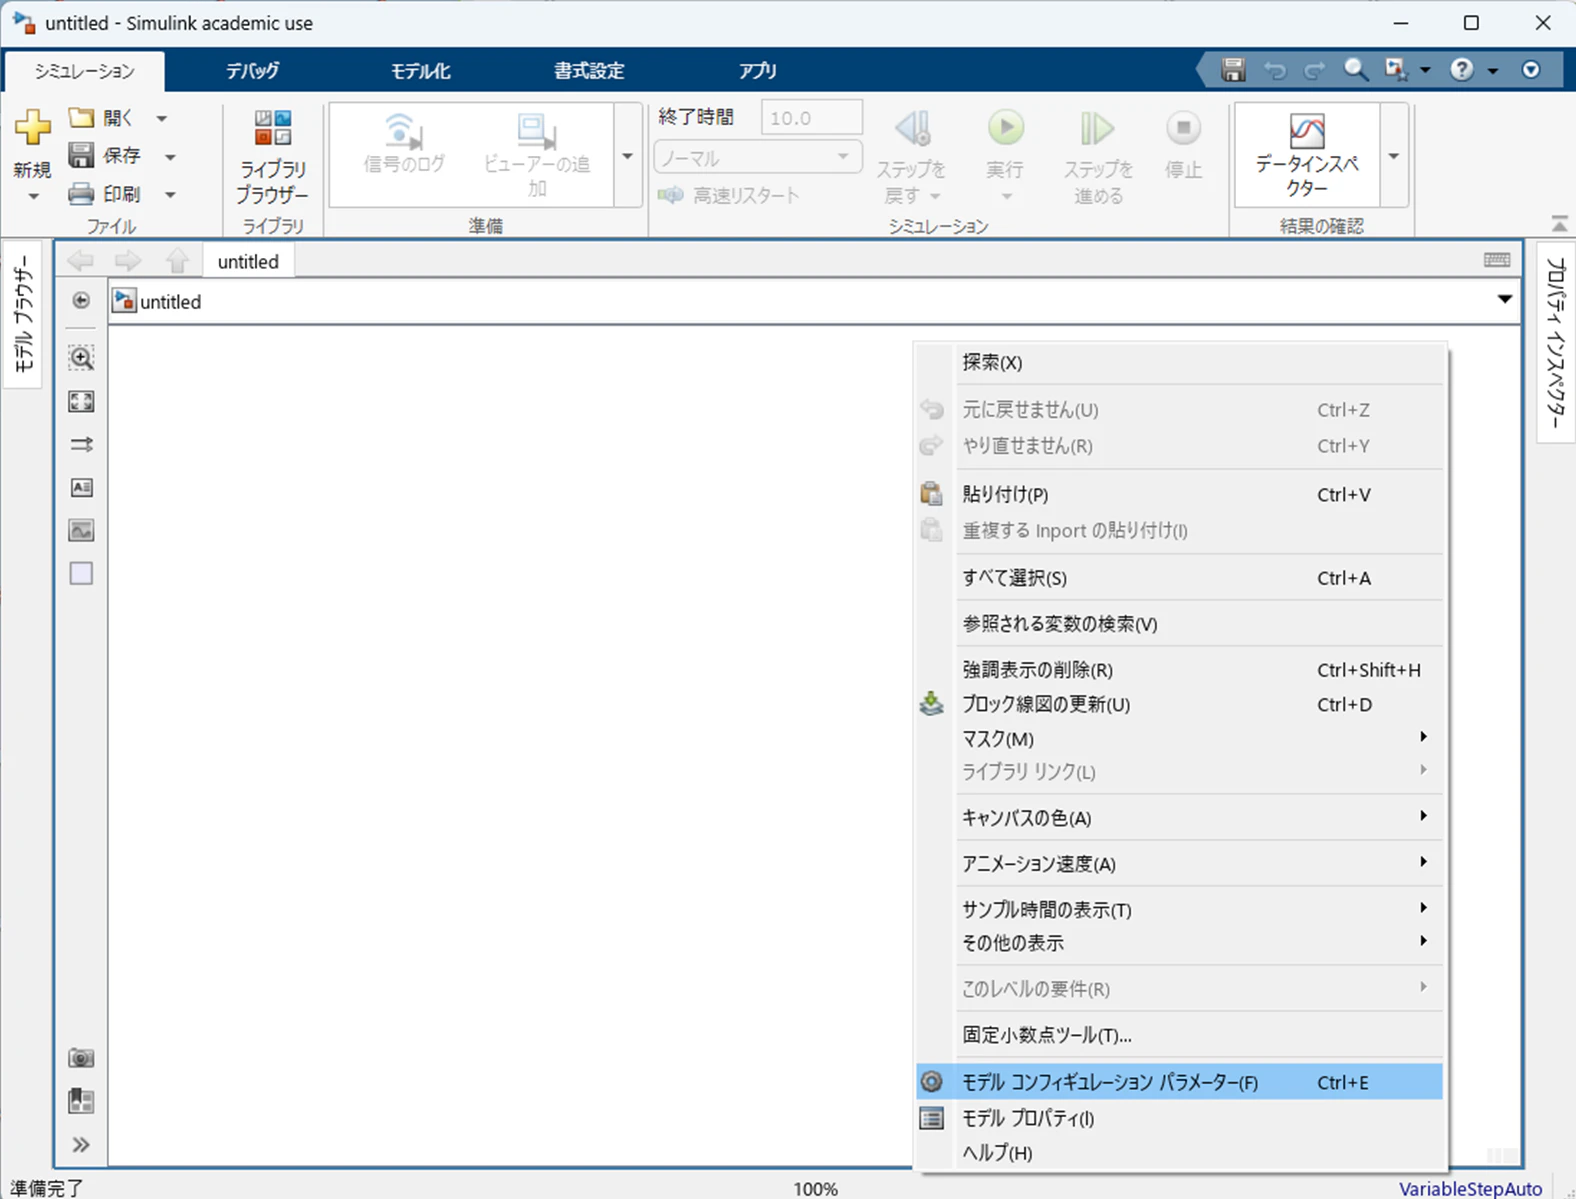1576x1199 pixels.
Task: Expand the 印刷 dropdown arrow
Action: click(x=170, y=195)
